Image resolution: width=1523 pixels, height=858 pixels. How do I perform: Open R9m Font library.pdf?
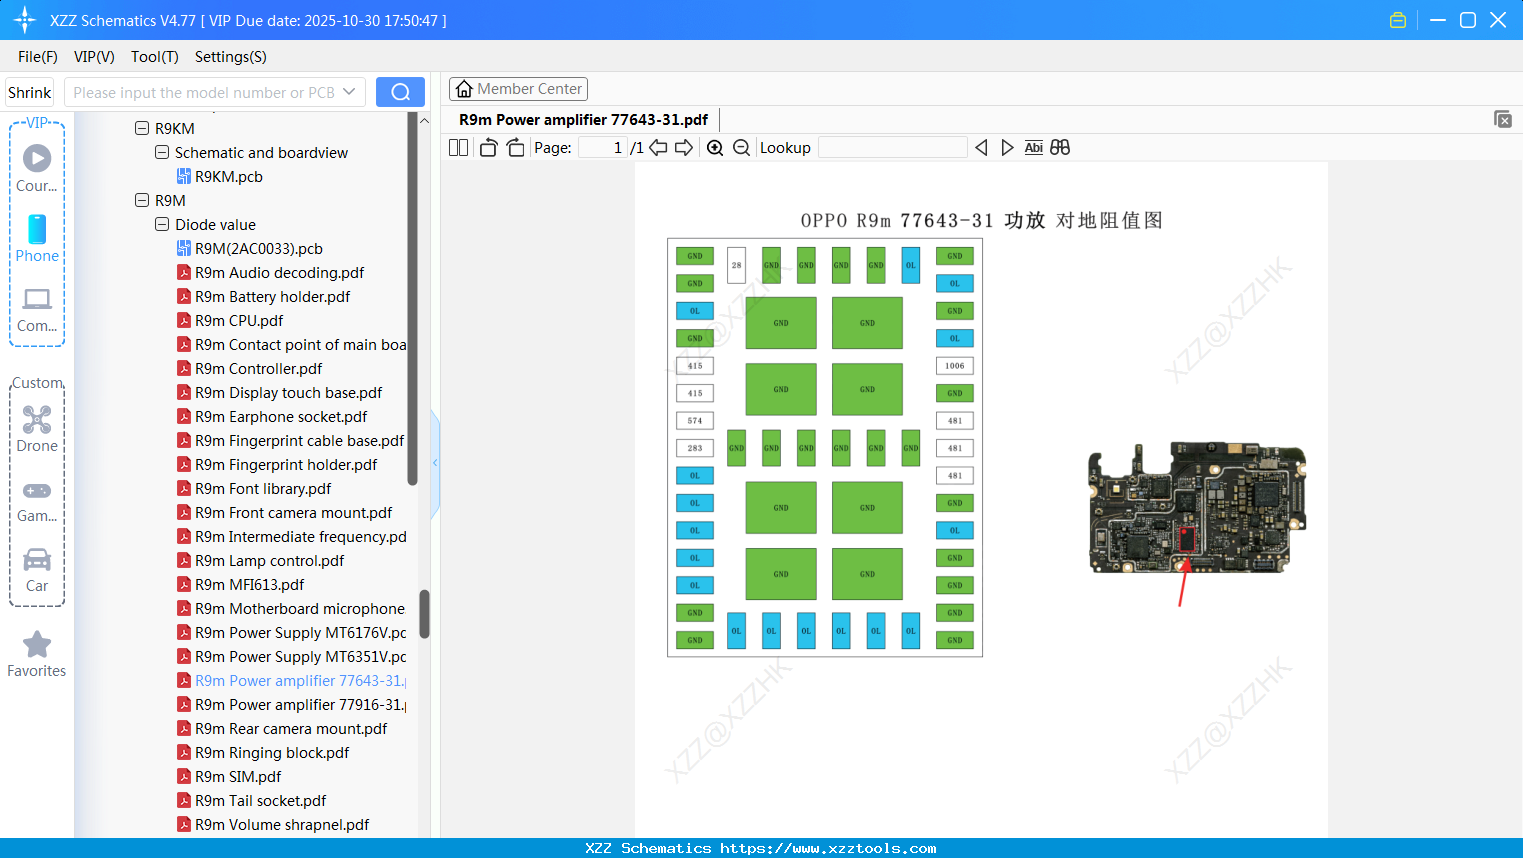pos(254,488)
